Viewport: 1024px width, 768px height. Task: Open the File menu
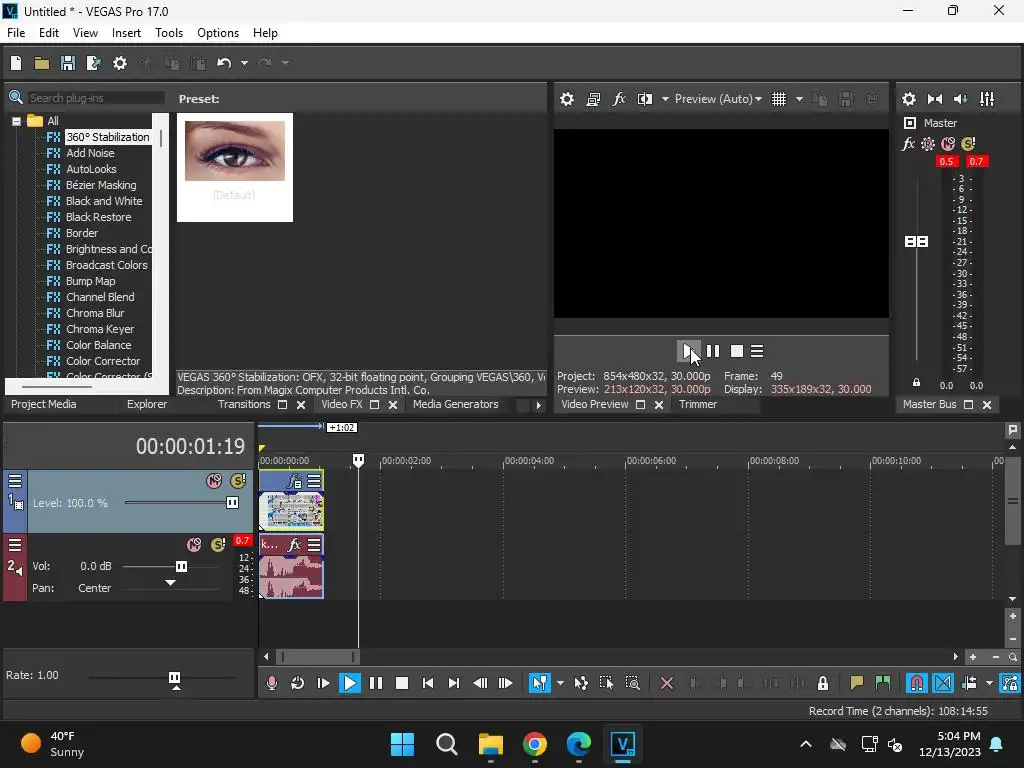16,33
